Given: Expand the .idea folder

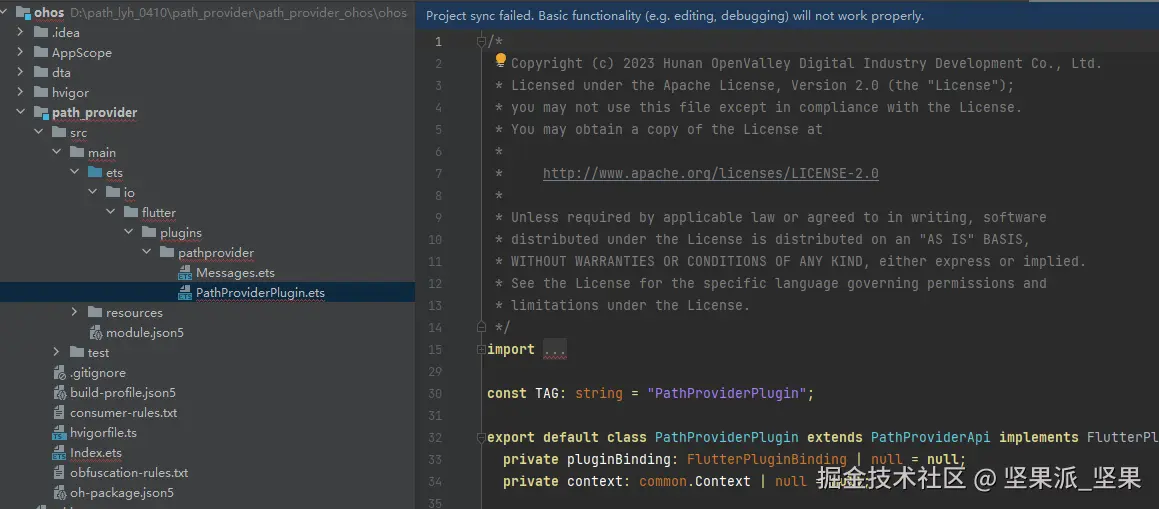Looking at the screenshot, I should point(21,33).
